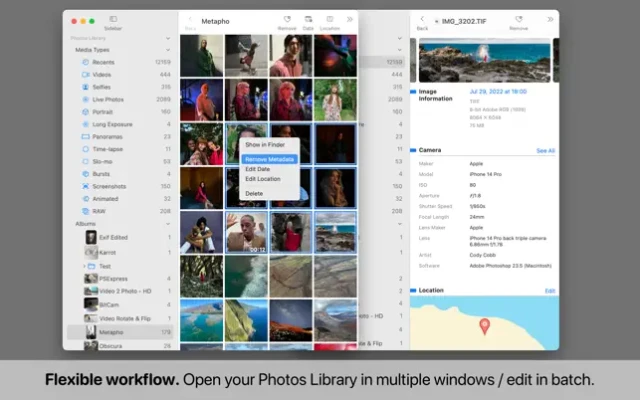Select thumbnail of person in green coat
The width and height of the screenshot is (640, 400).
point(202,56)
